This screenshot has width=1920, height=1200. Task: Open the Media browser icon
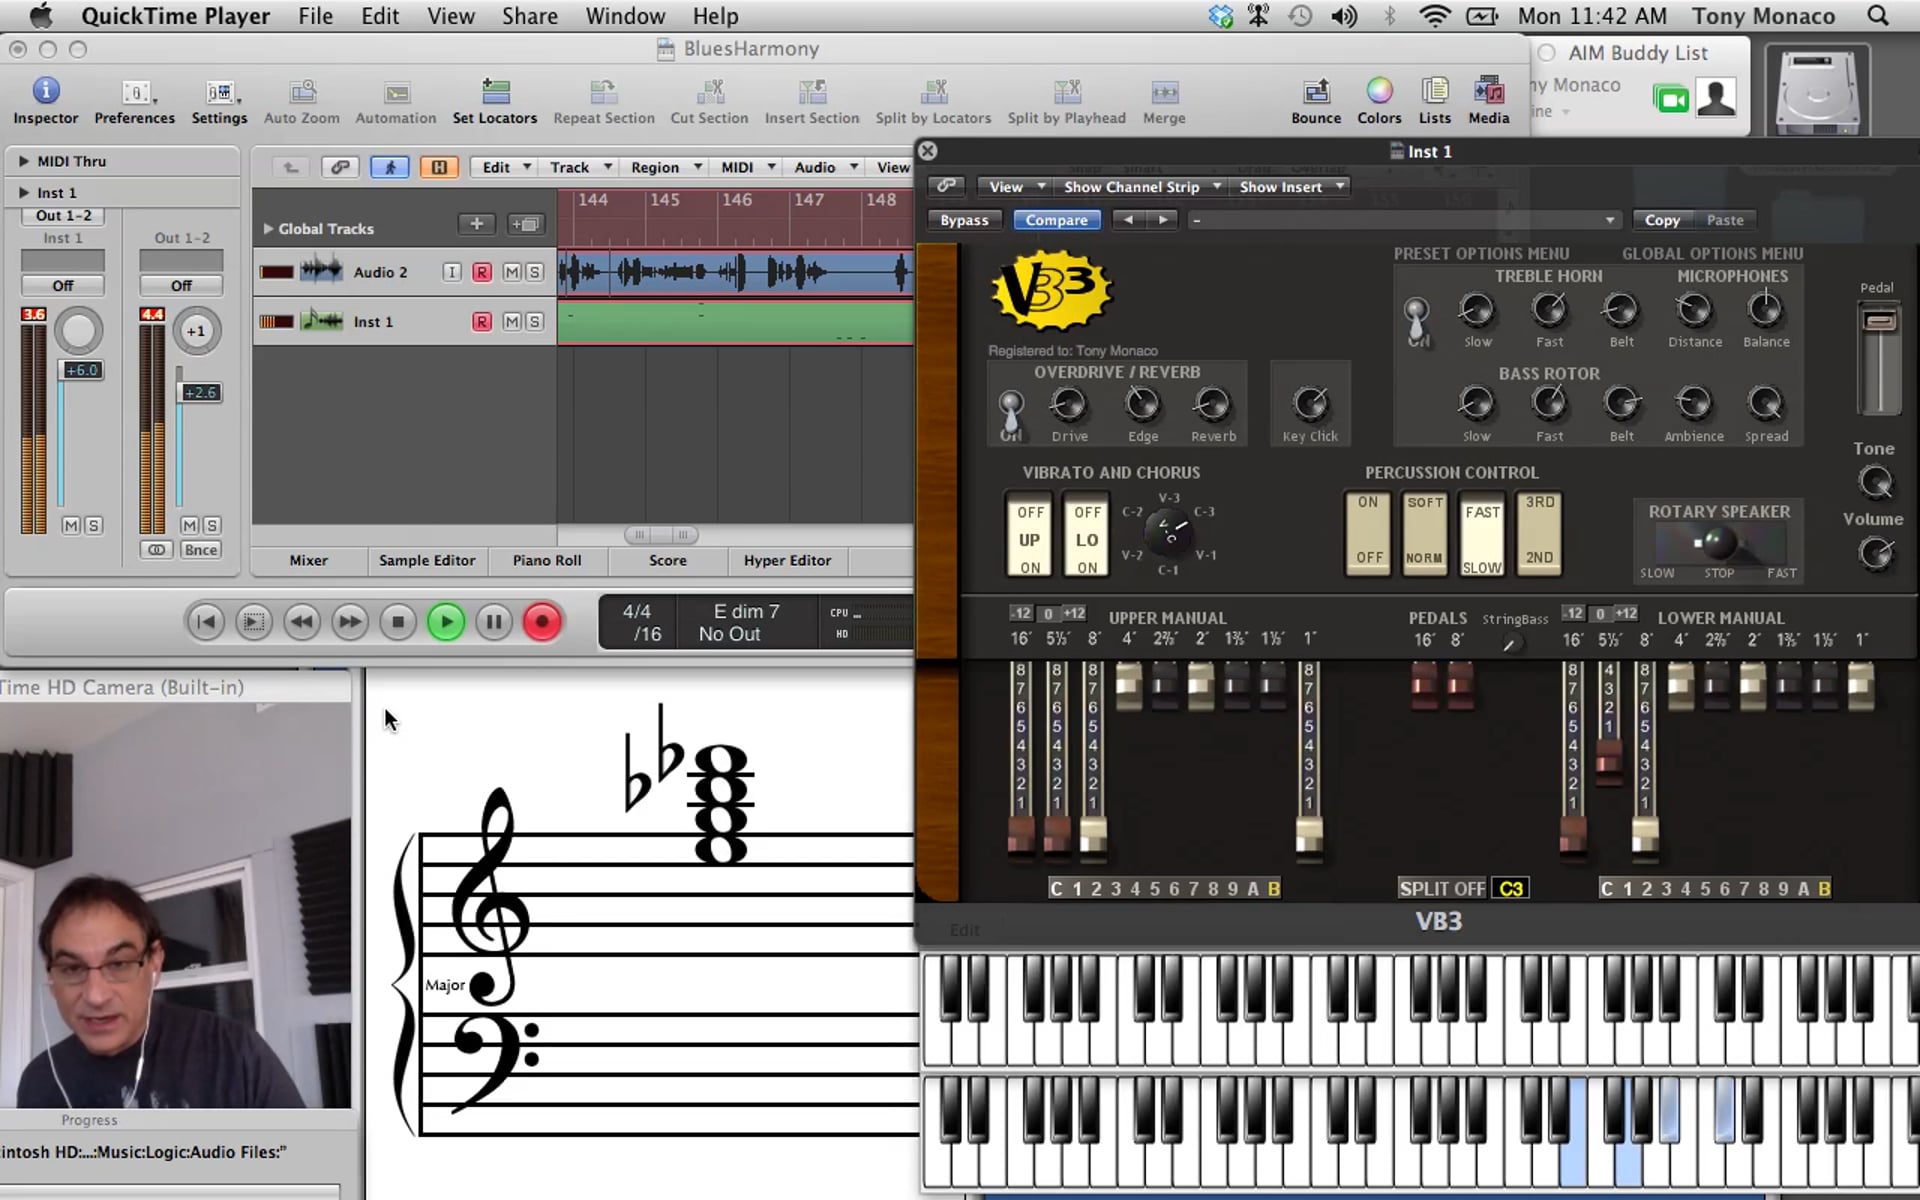tap(1488, 92)
